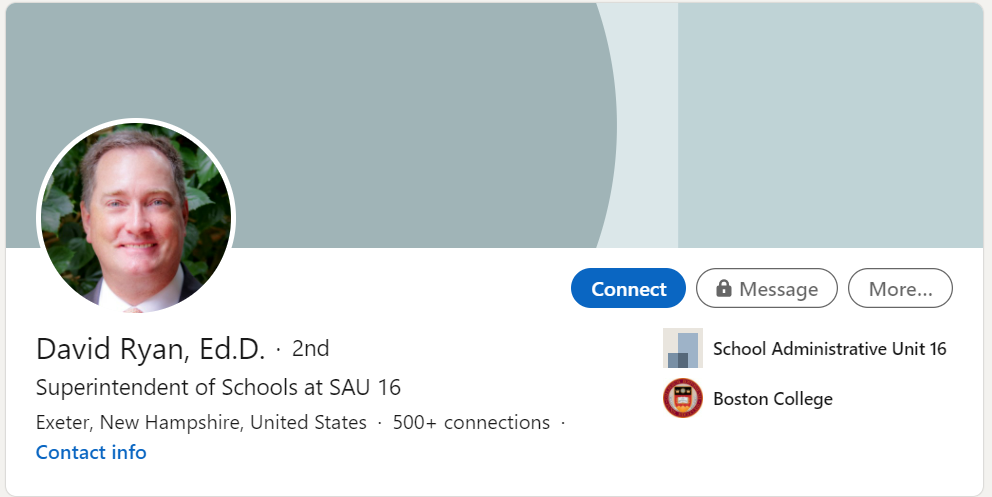Click the Ed.D. suffix after the name

tap(232, 348)
